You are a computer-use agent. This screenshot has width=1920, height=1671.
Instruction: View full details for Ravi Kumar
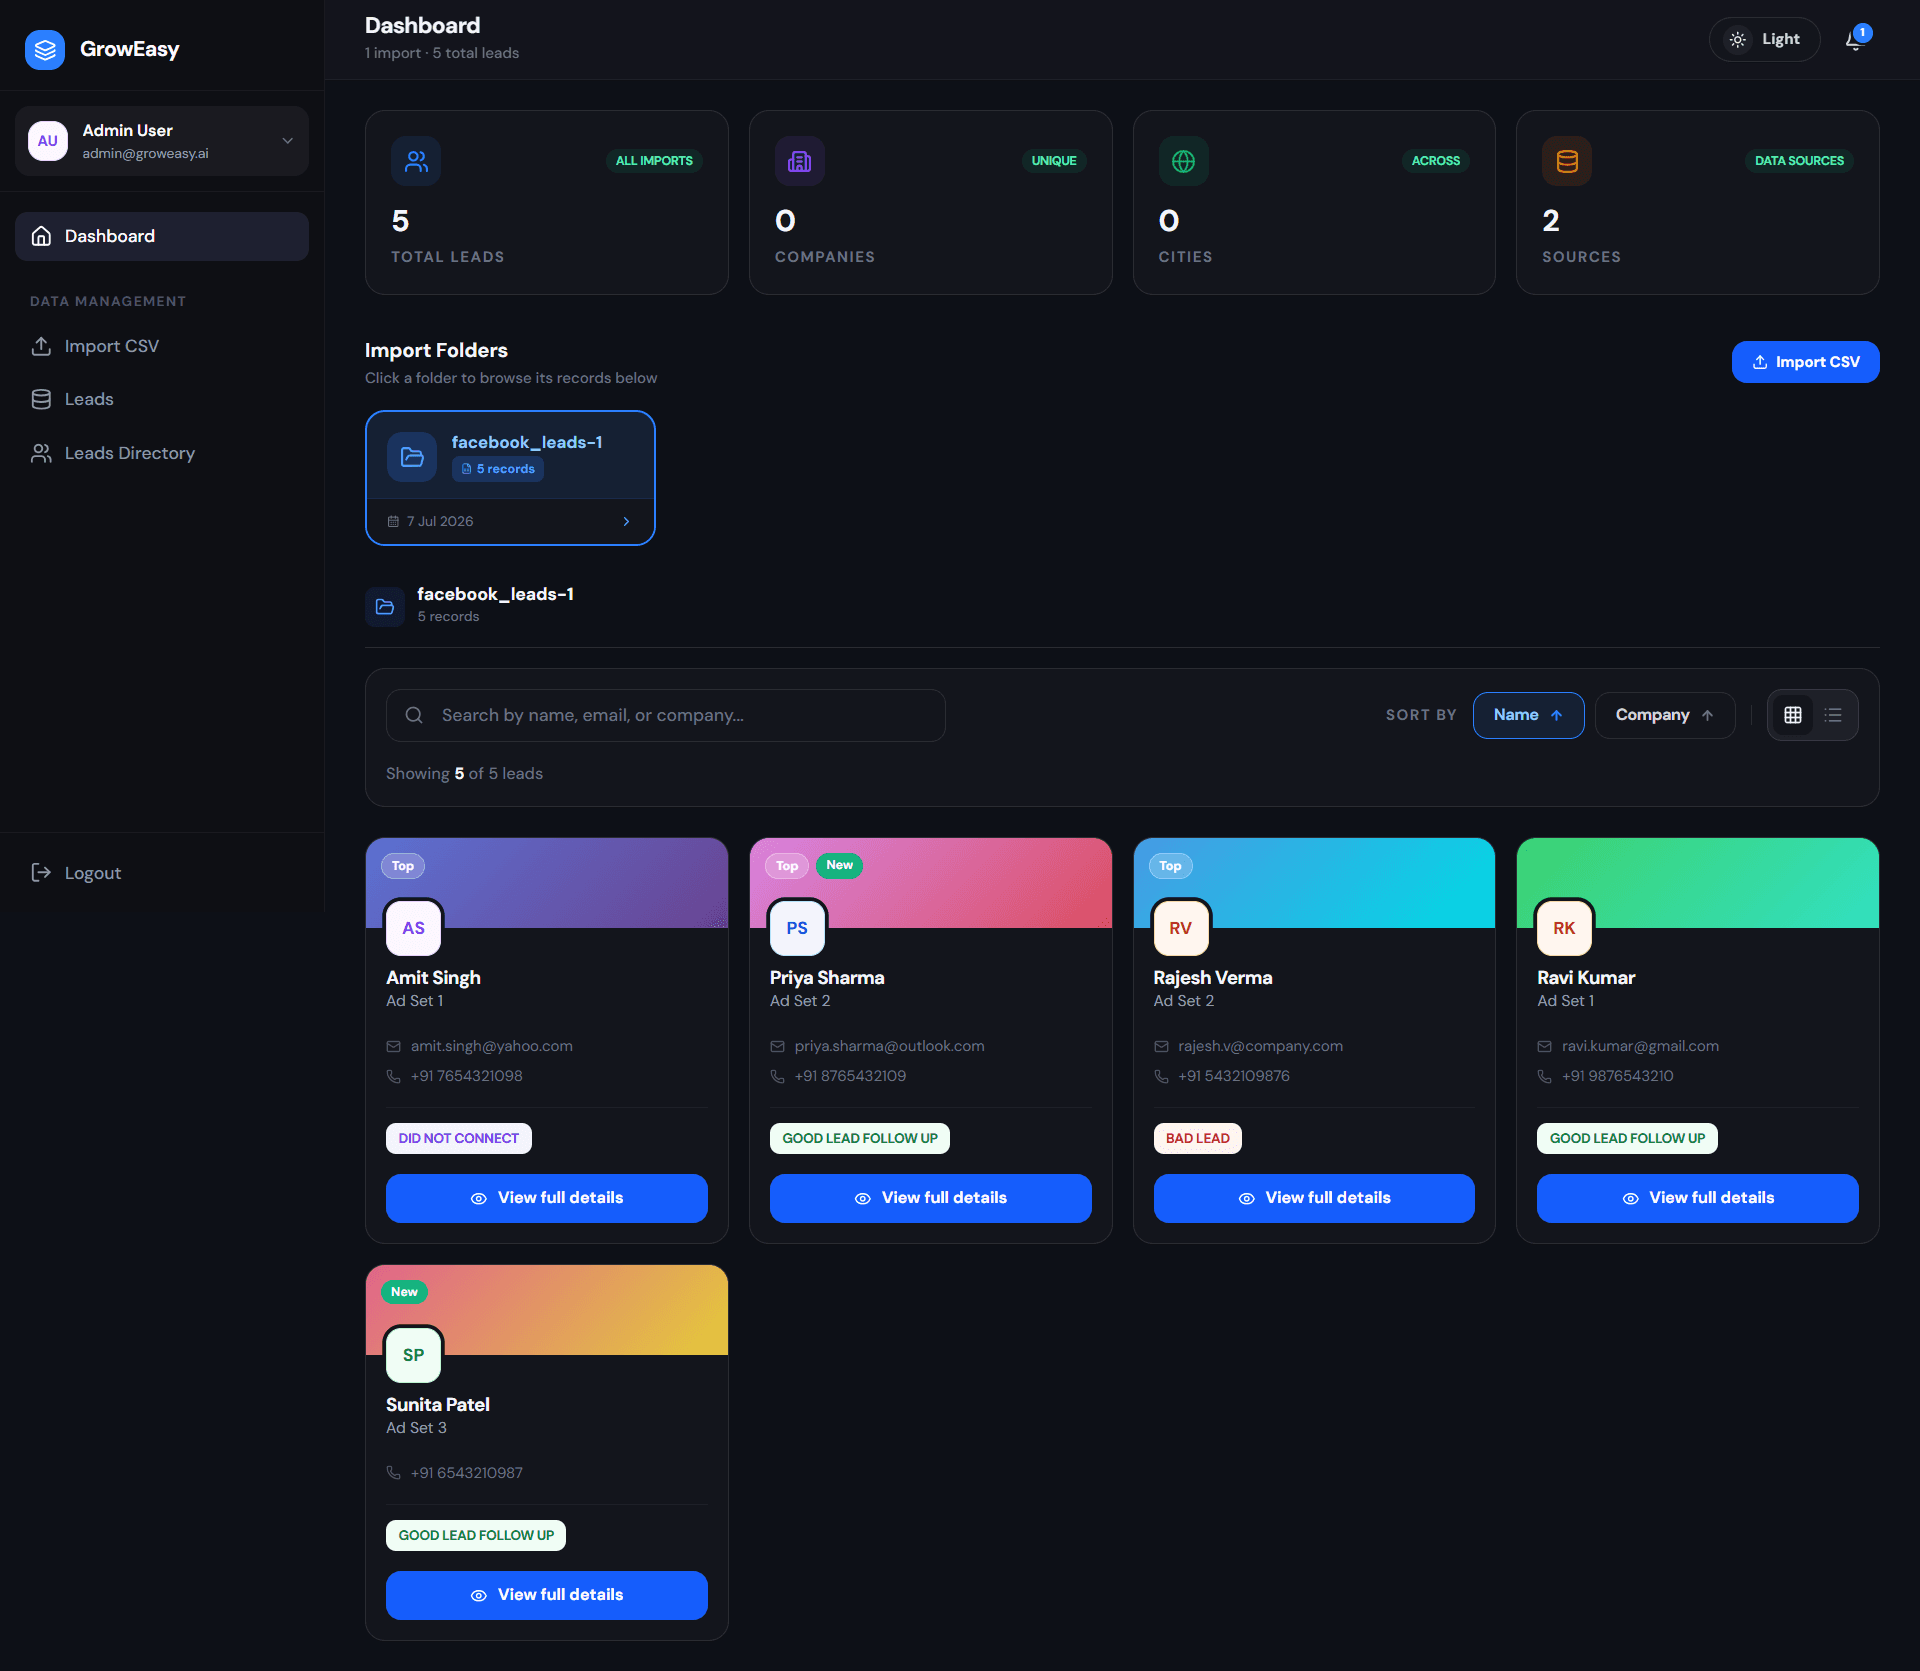(1698, 1198)
